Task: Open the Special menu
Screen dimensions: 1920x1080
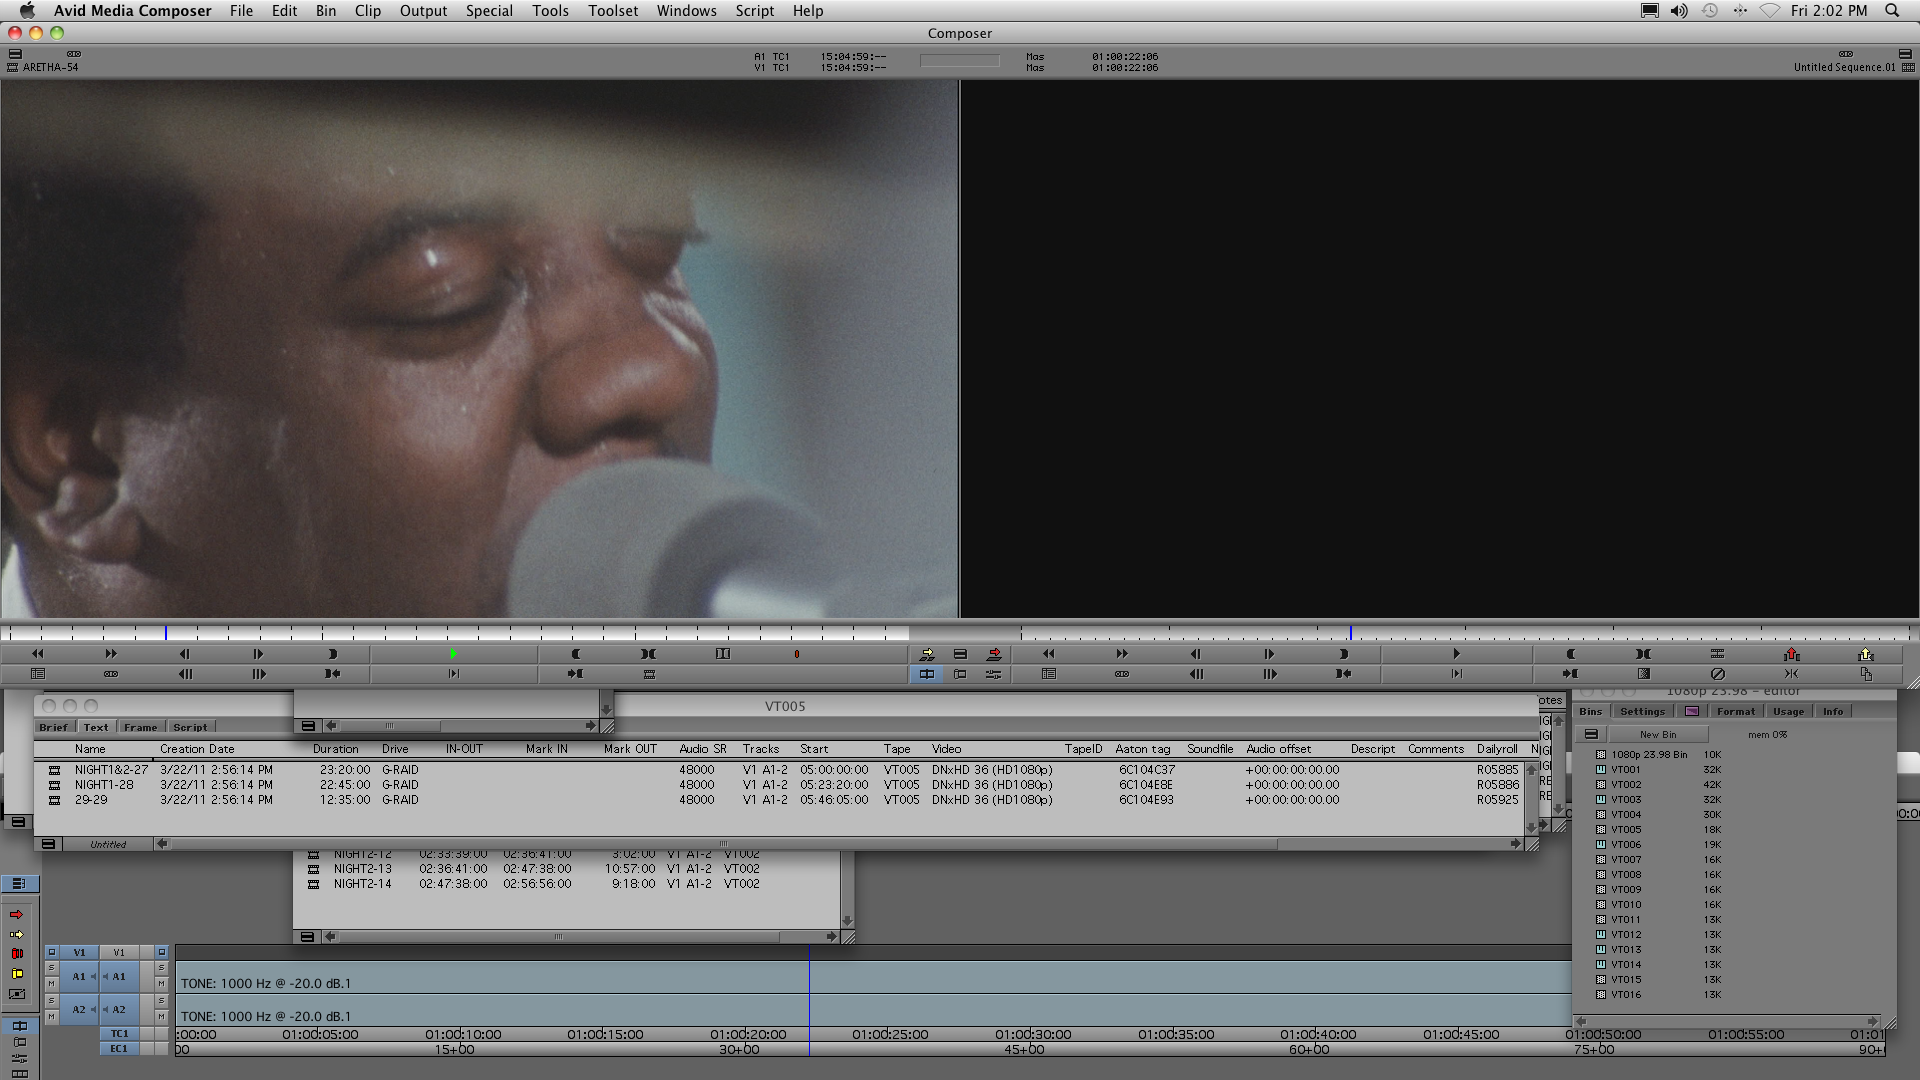Action: 488,11
